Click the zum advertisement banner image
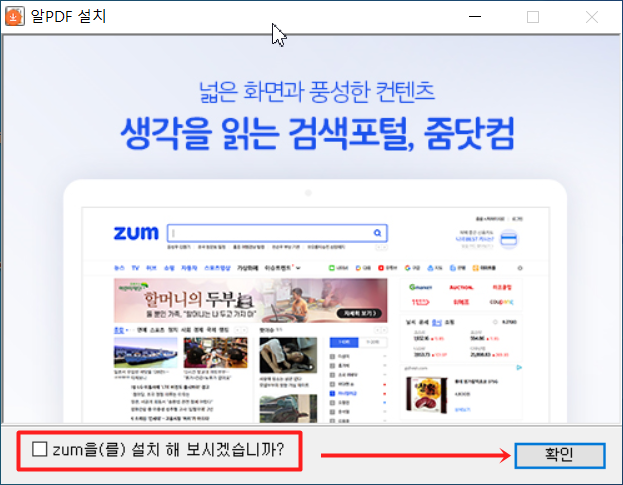This screenshot has height=485, width=623. 312,229
